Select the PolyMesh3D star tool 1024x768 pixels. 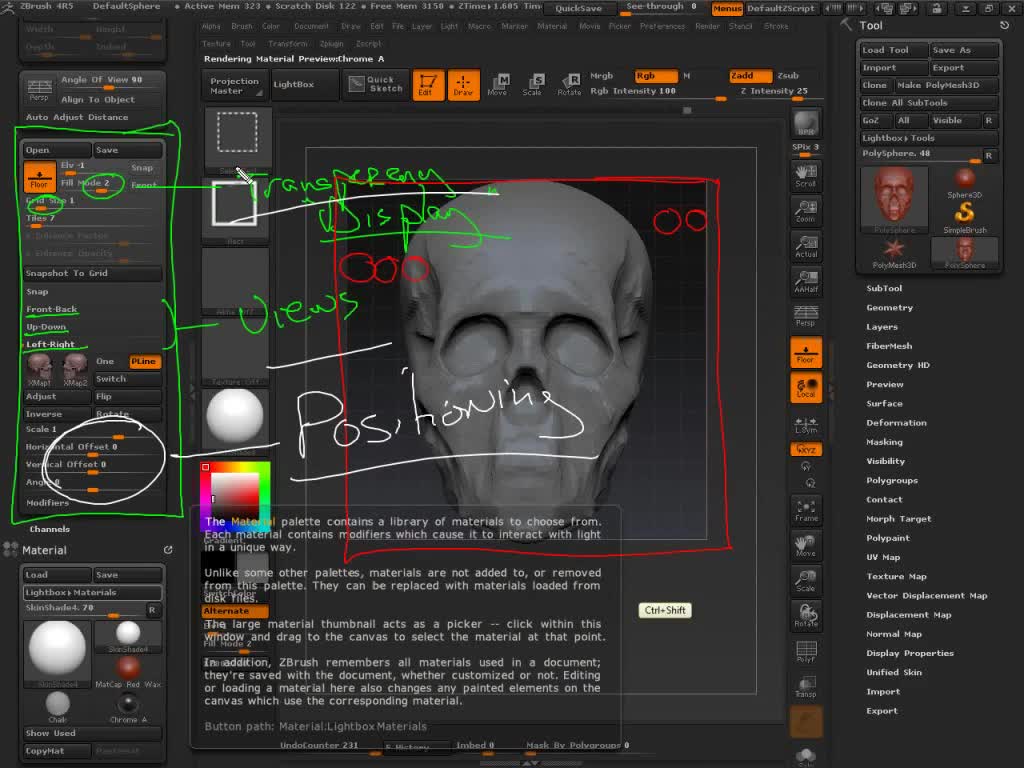pyautogui.click(x=894, y=253)
